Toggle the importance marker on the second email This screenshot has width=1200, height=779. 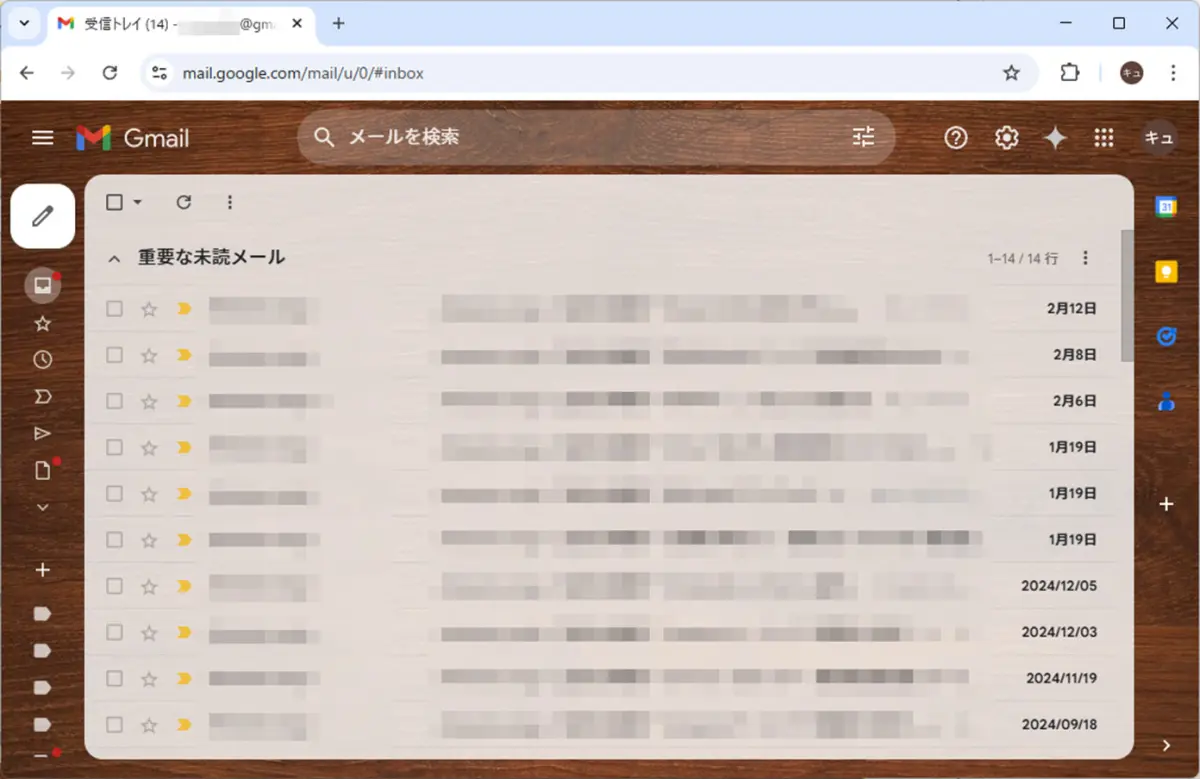click(x=183, y=354)
